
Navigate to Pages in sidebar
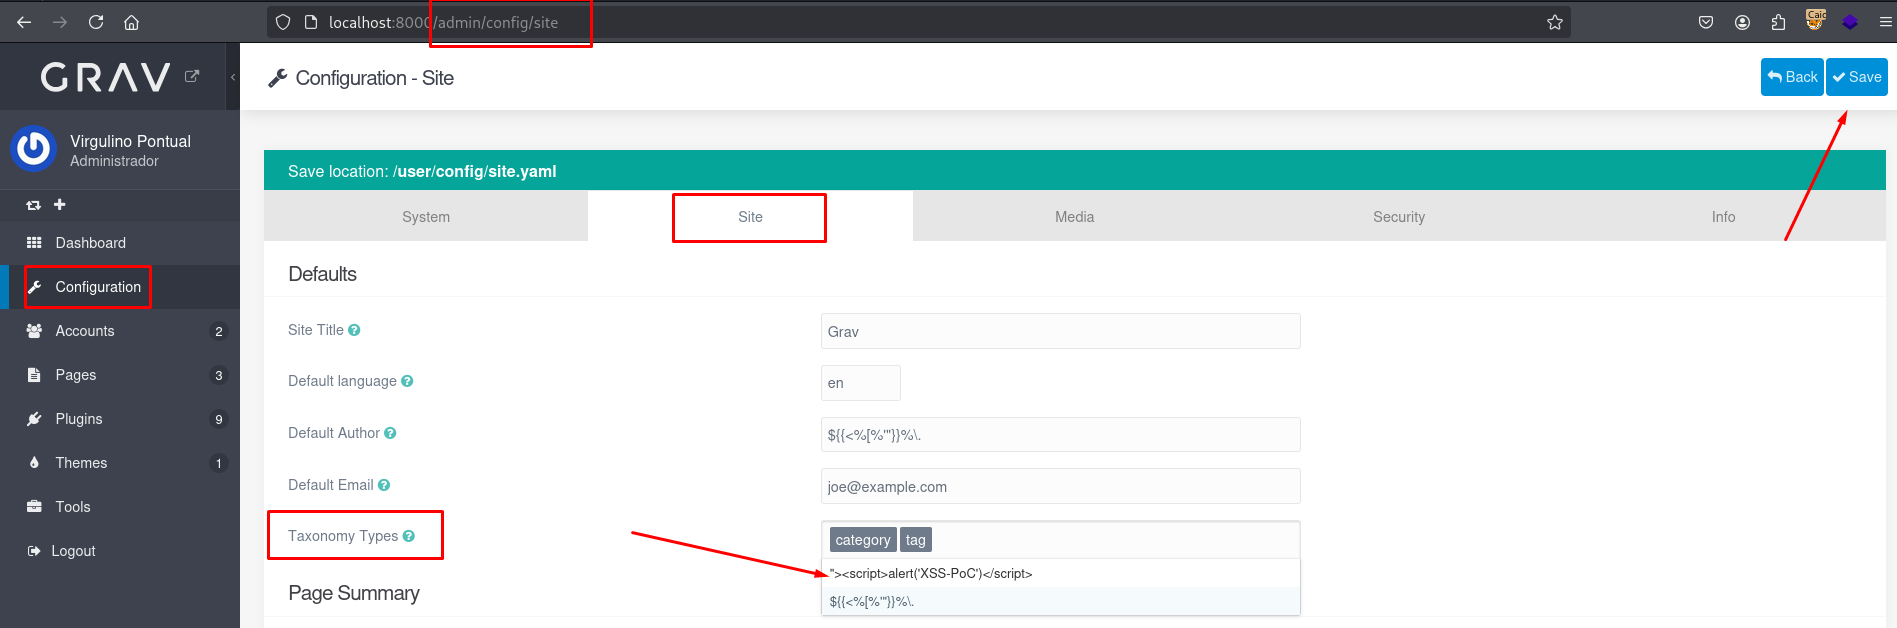pos(76,375)
